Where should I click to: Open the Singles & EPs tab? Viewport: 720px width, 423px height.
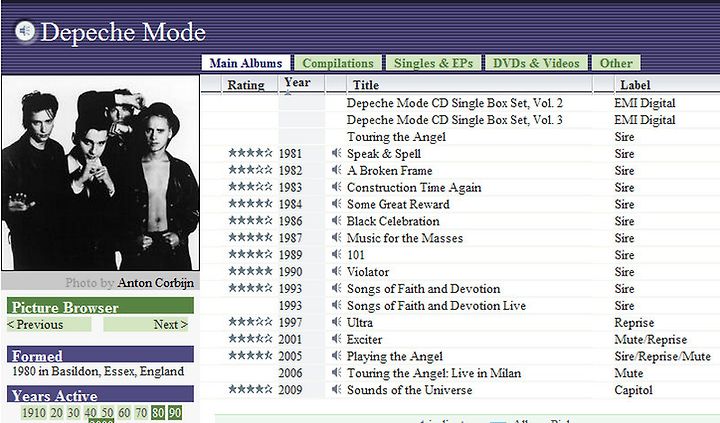click(433, 63)
